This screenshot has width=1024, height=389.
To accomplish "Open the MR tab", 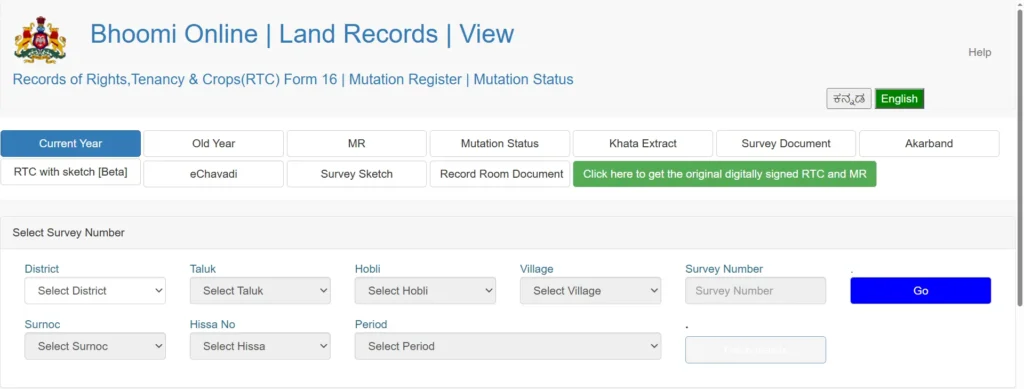I will [357, 144].
